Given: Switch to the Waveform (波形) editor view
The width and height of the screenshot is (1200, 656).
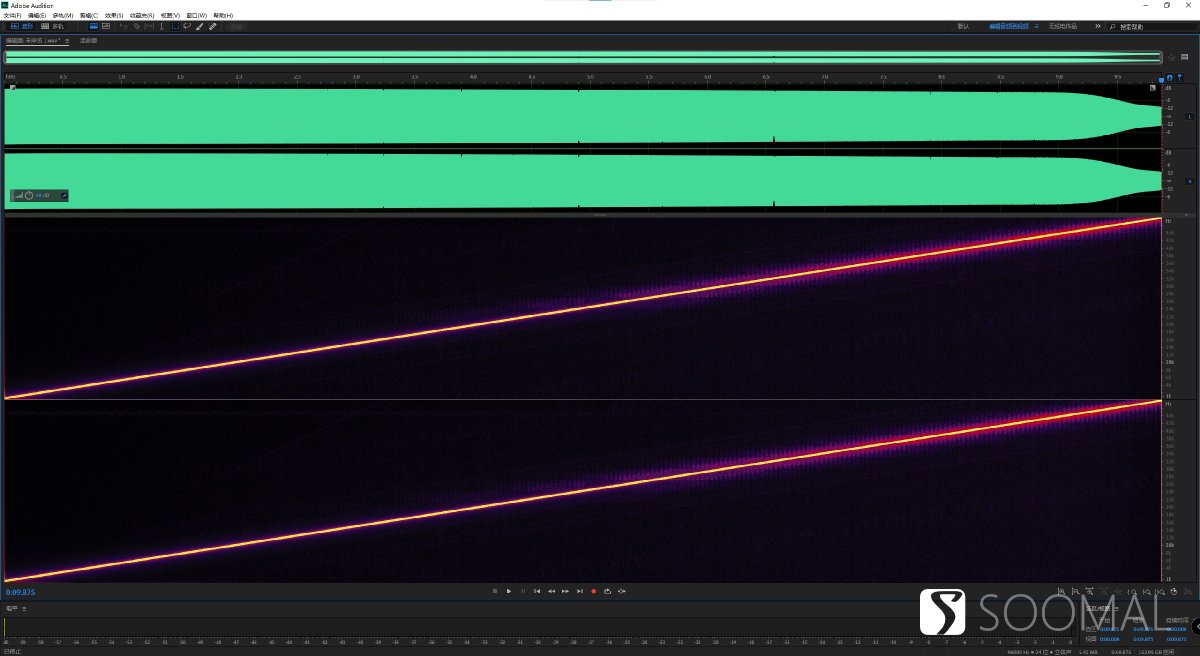Looking at the screenshot, I should point(20,26).
